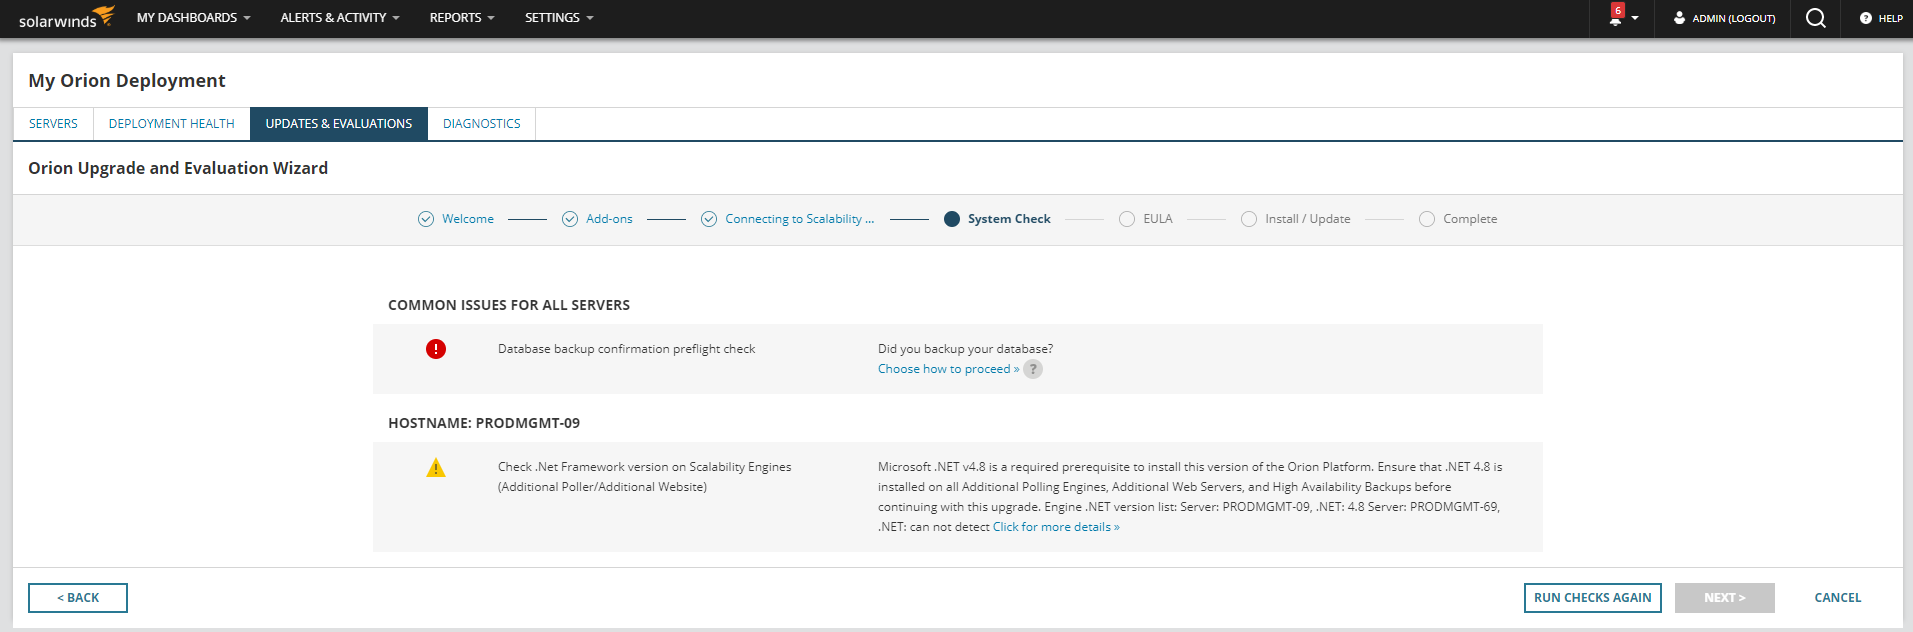Click the System Check step indicator

[x=952, y=219]
